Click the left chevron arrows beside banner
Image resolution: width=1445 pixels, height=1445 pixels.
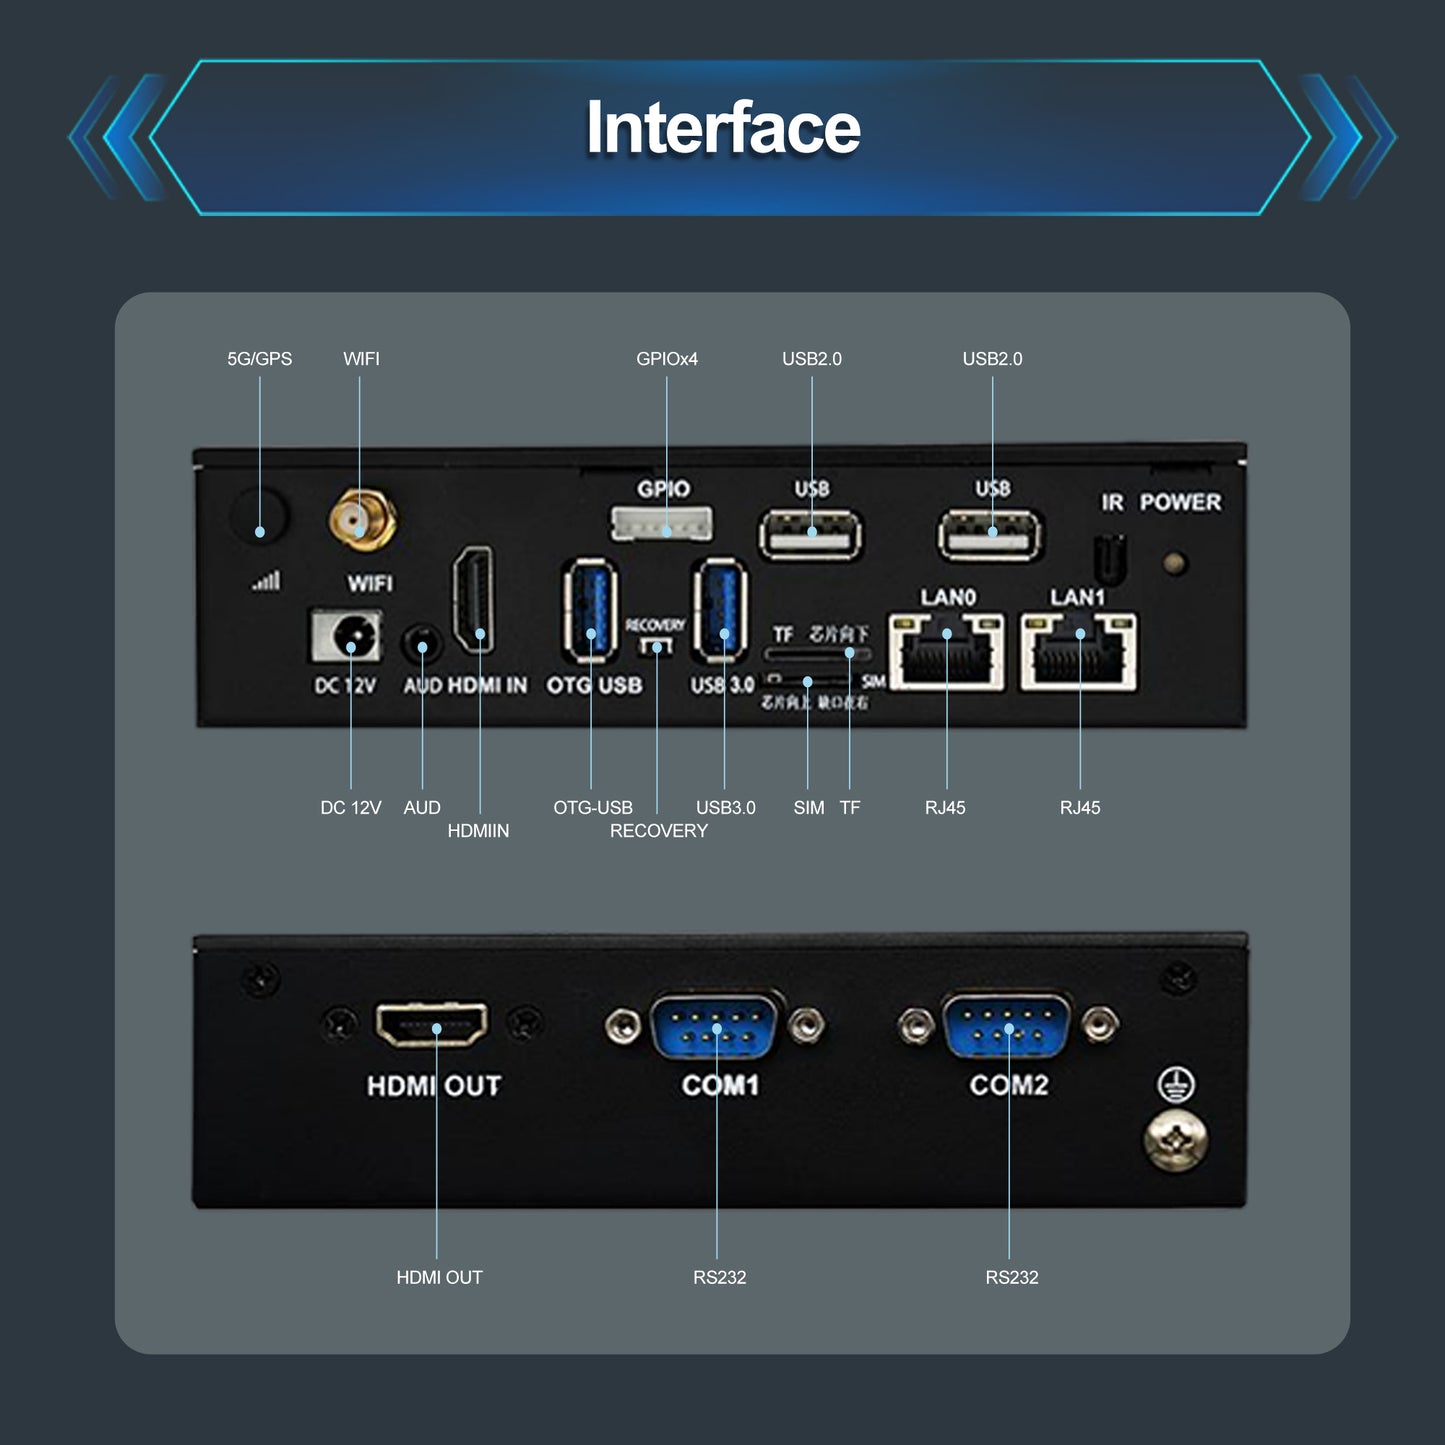click(x=113, y=137)
